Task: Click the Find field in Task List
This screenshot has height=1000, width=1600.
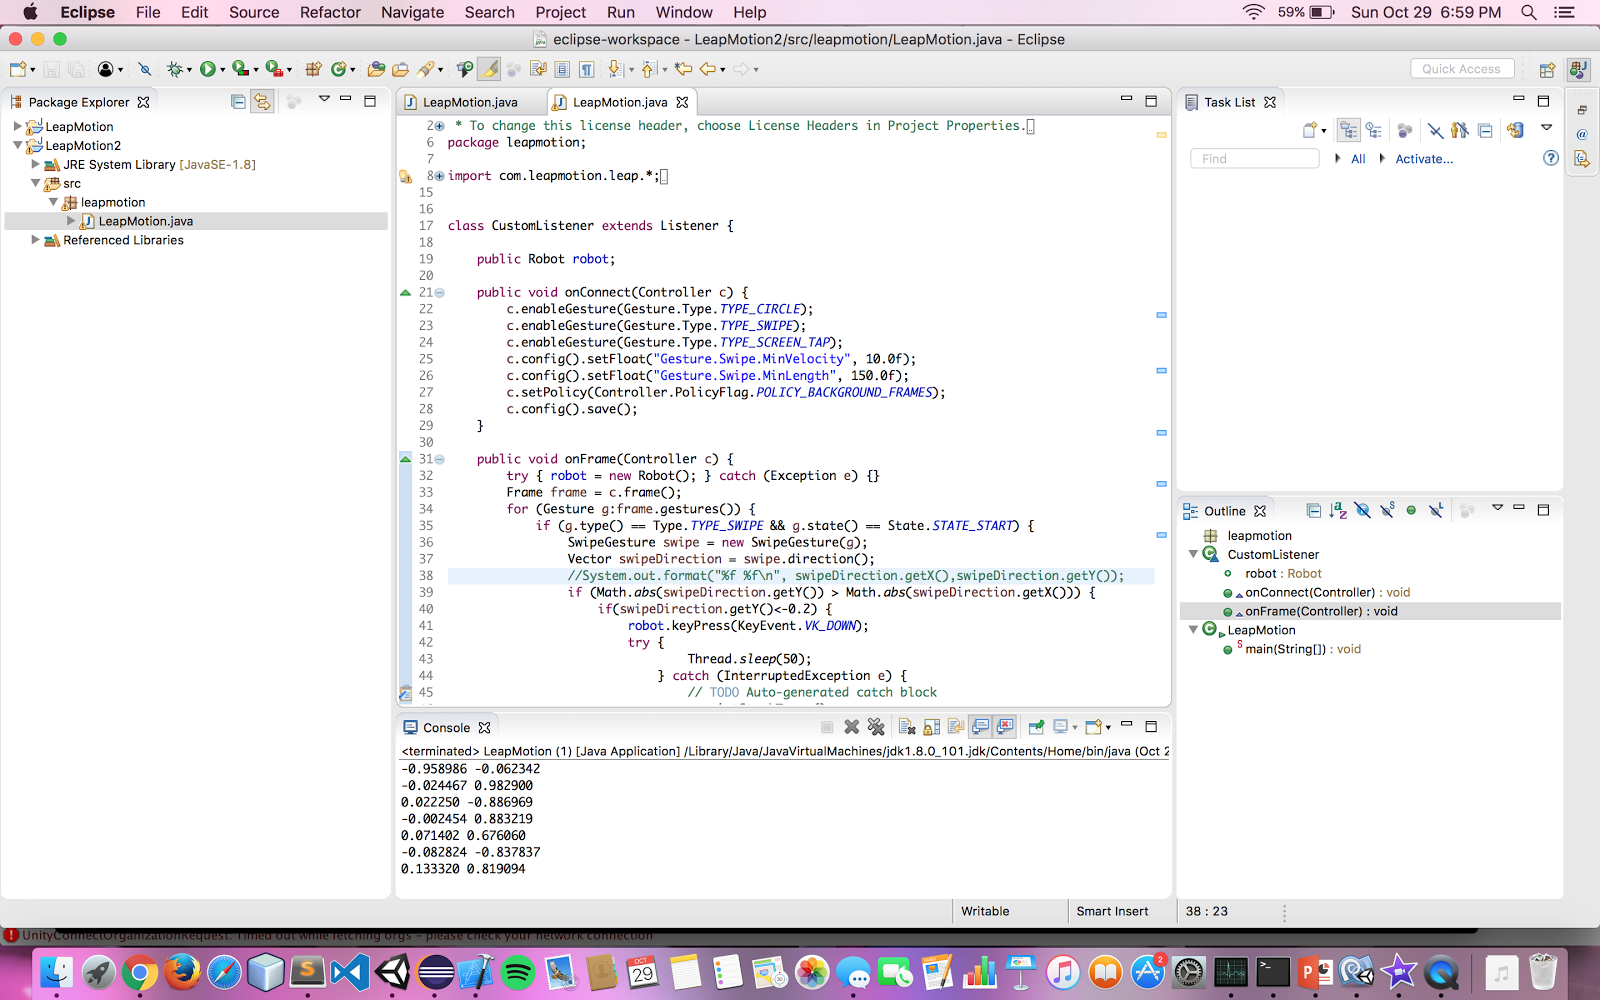Action: tap(1255, 159)
